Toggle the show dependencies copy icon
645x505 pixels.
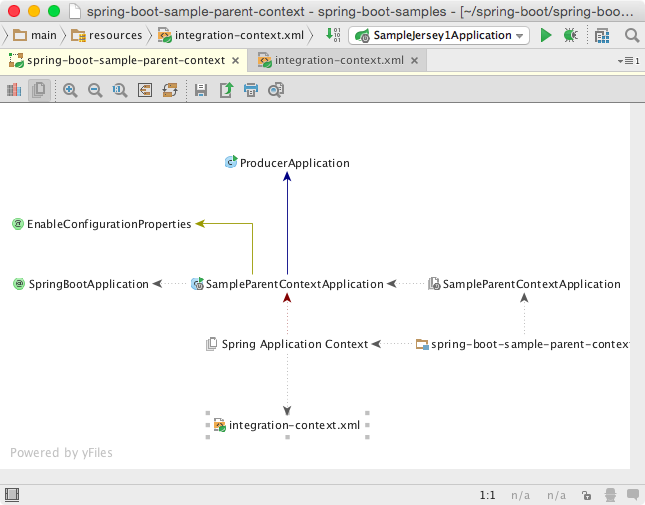(x=39, y=90)
